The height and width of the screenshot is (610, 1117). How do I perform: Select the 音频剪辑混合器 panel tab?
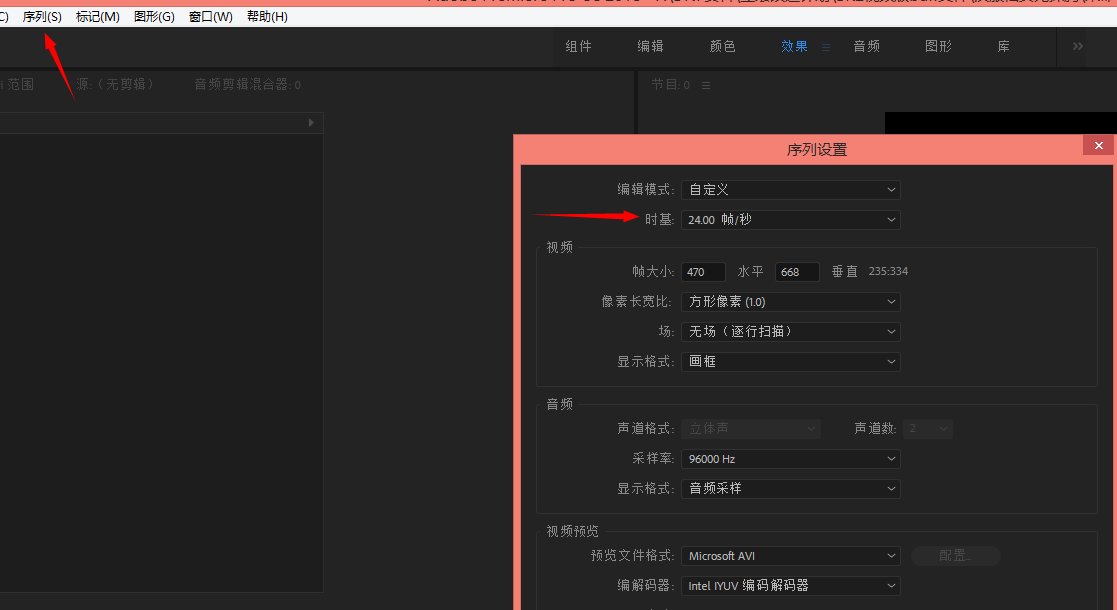(247, 84)
